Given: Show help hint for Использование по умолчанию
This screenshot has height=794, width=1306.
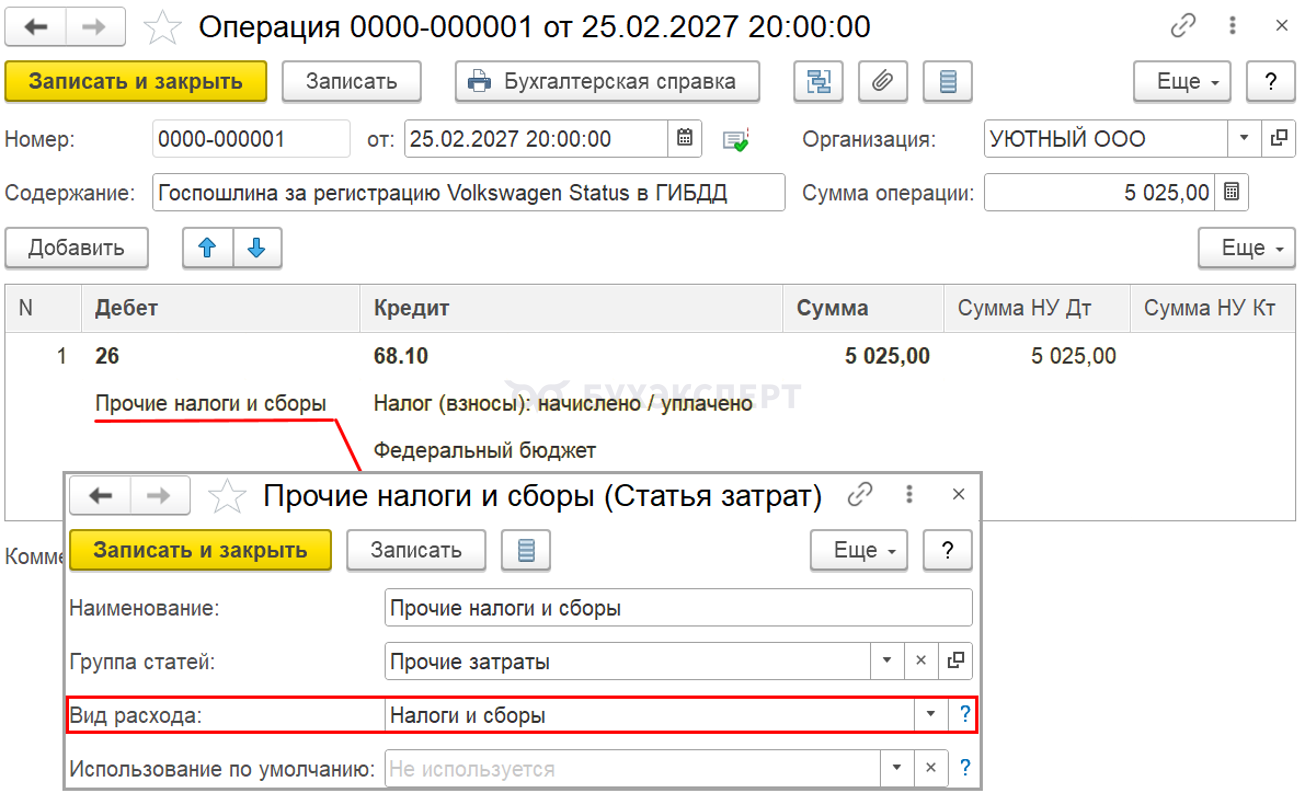Looking at the screenshot, I should [964, 768].
